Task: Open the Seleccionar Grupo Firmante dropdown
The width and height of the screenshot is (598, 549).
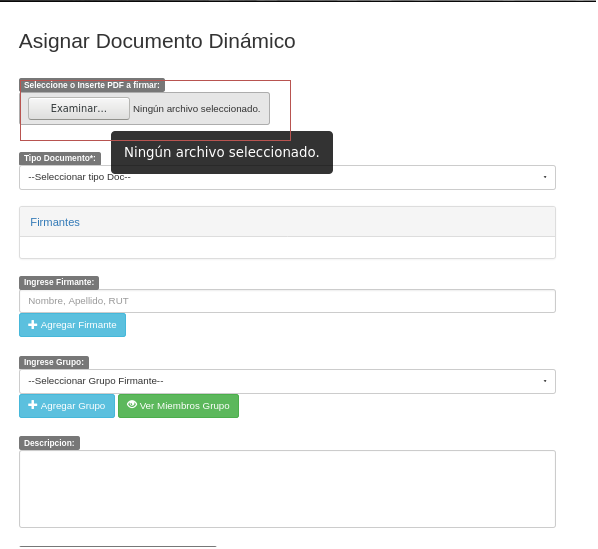Action: [287, 381]
